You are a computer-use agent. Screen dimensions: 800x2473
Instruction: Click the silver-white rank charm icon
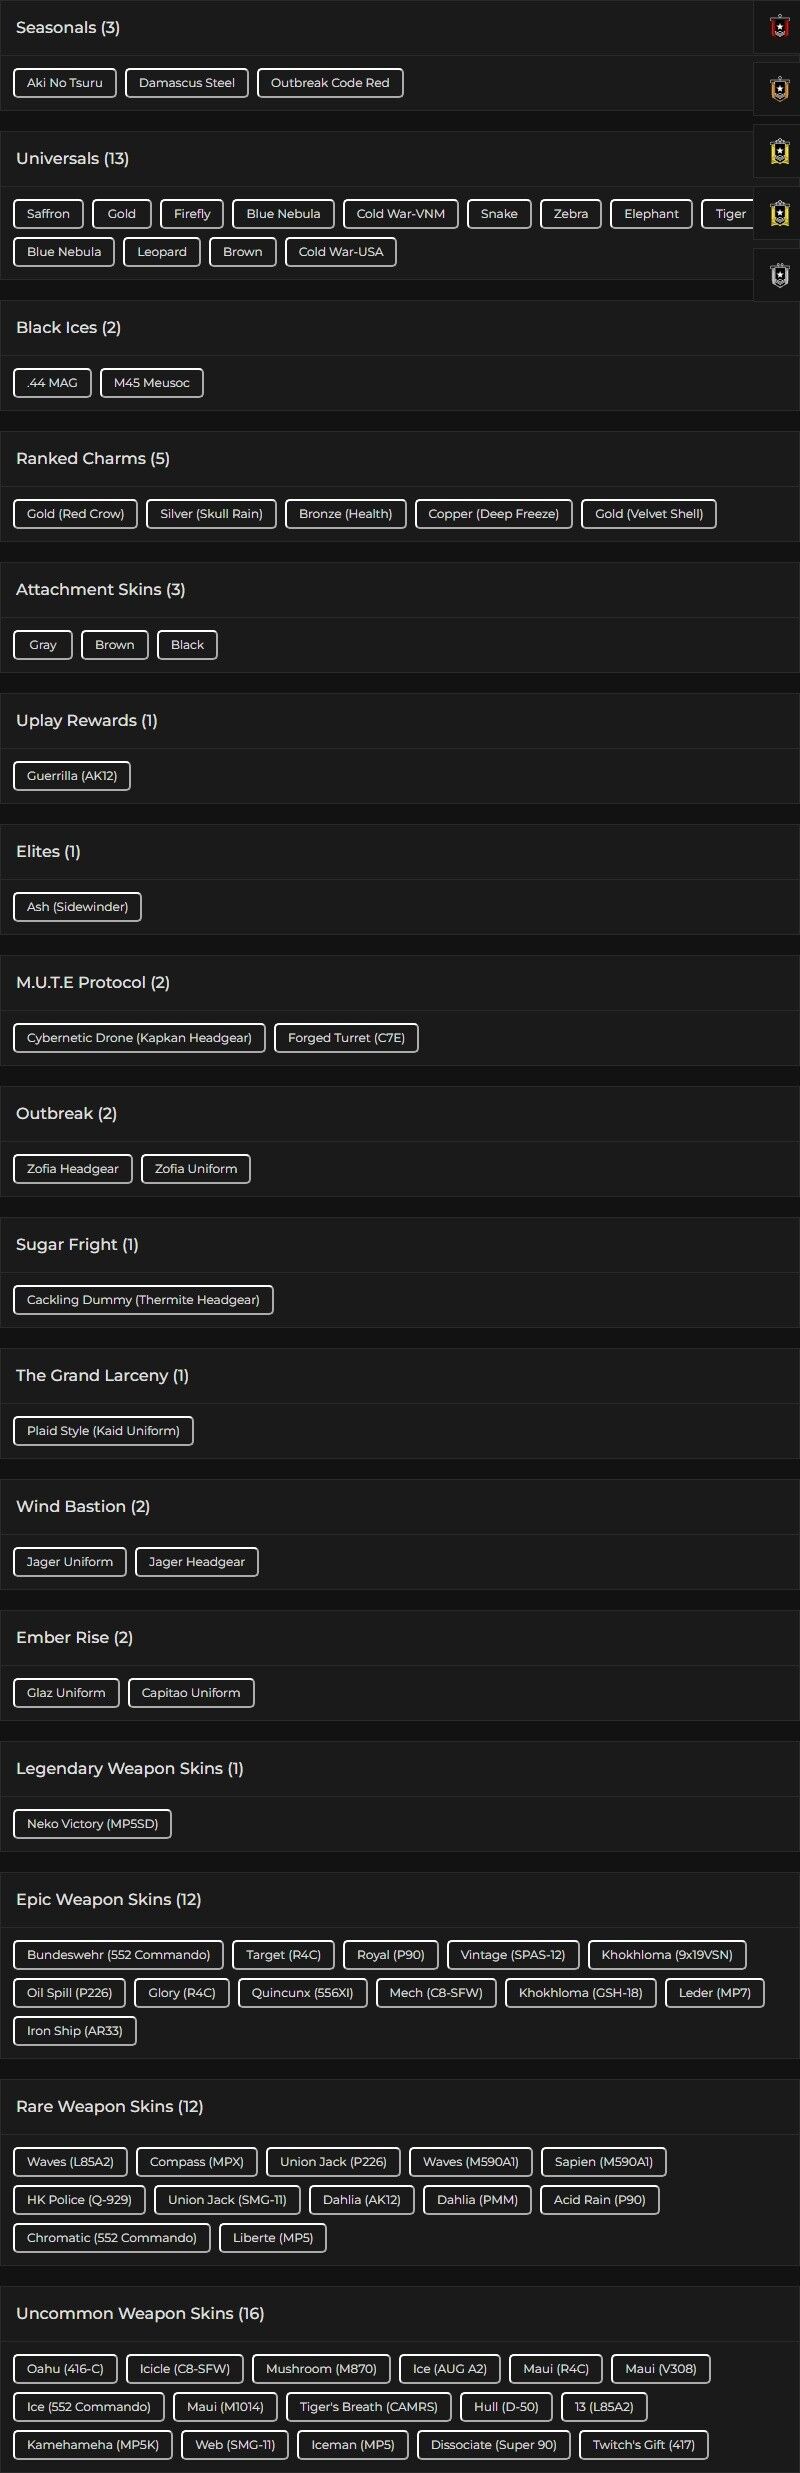[779, 275]
